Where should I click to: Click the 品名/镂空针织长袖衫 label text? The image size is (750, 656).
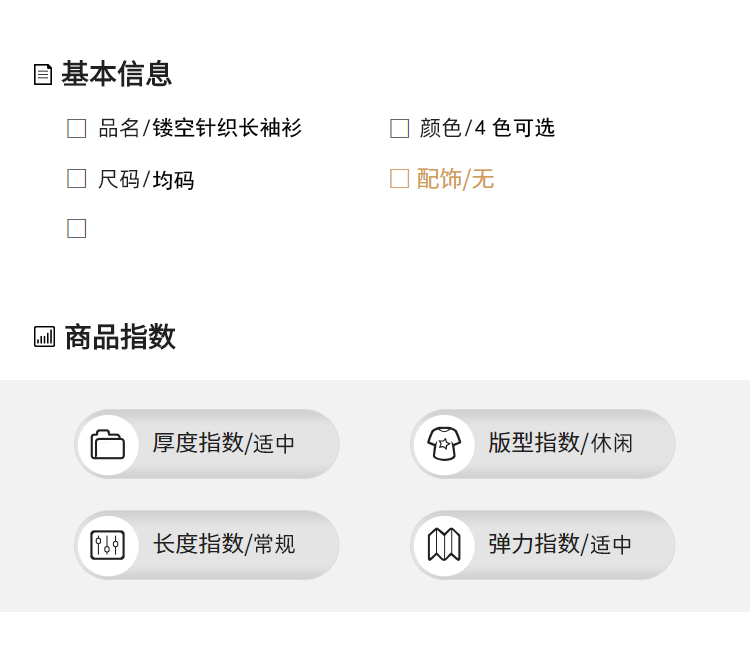click(200, 128)
